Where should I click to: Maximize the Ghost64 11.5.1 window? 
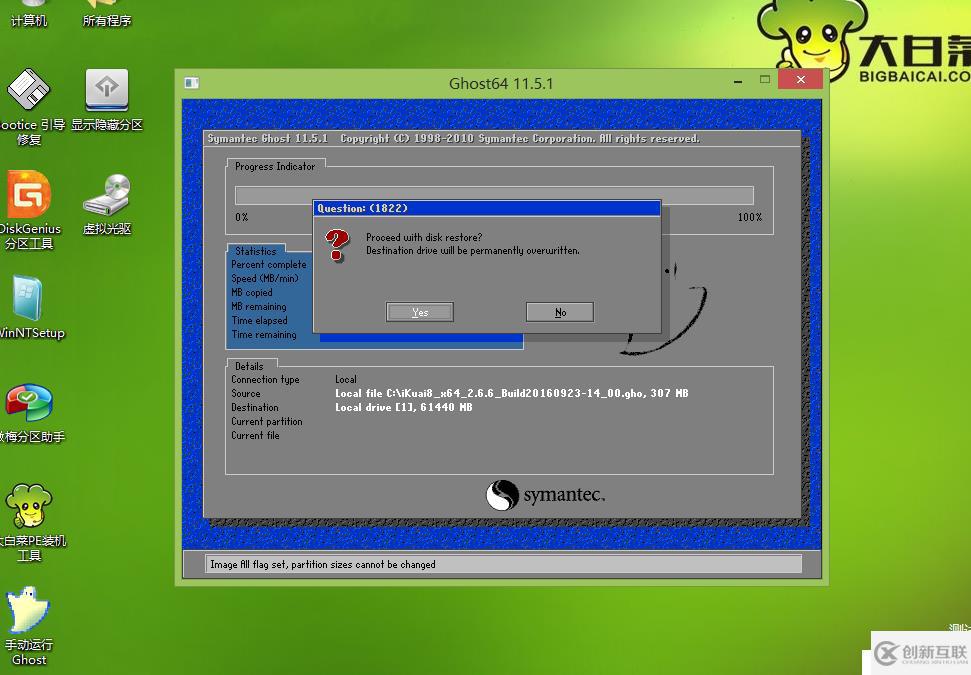click(x=765, y=79)
